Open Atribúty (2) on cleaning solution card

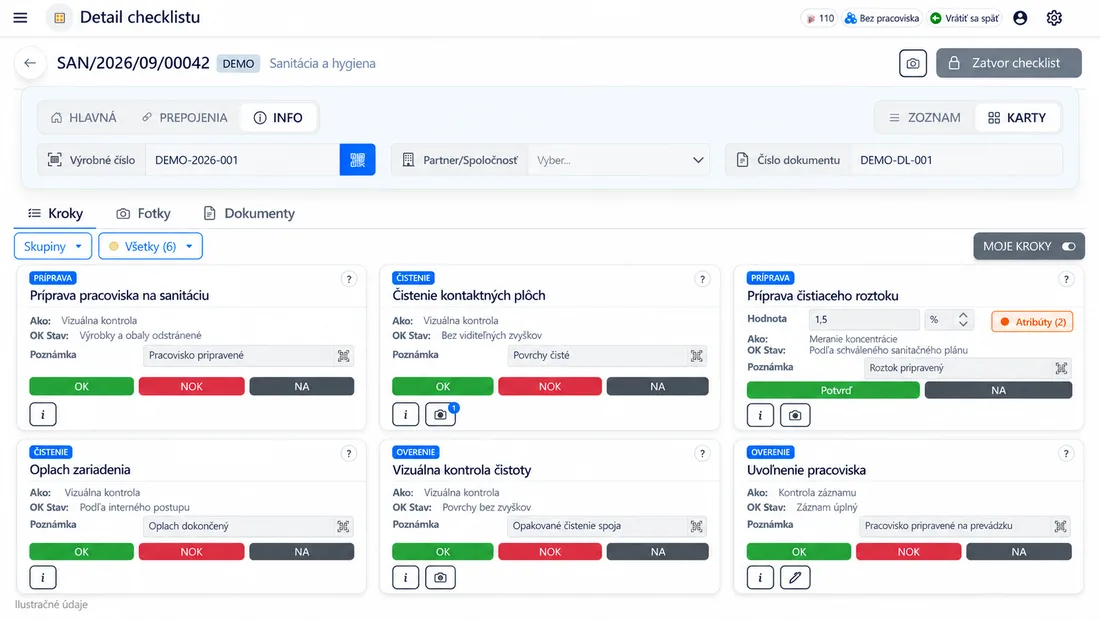tap(1032, 322)
